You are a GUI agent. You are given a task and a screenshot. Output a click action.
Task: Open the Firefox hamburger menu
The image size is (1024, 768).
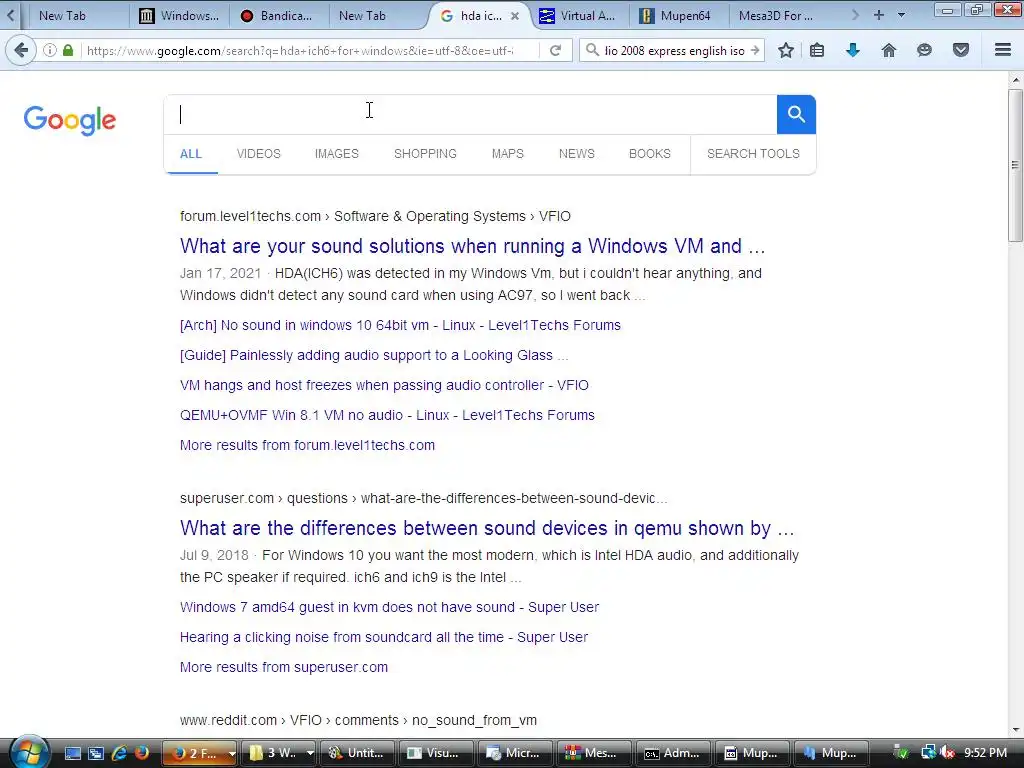click(x=1003, y=50)
